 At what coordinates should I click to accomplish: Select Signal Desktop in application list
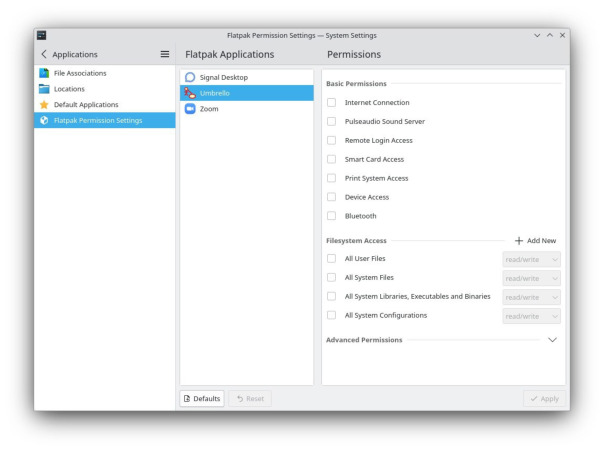pos(247,77)
